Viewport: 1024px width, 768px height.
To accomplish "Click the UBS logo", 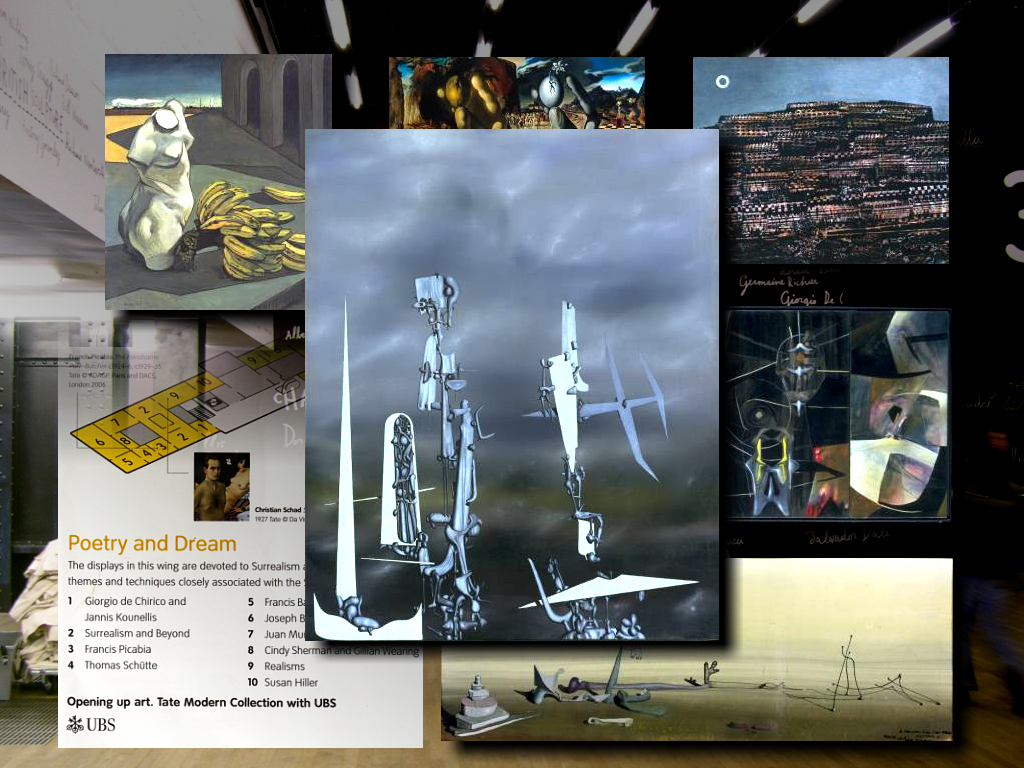I will [x=91, y=724].
